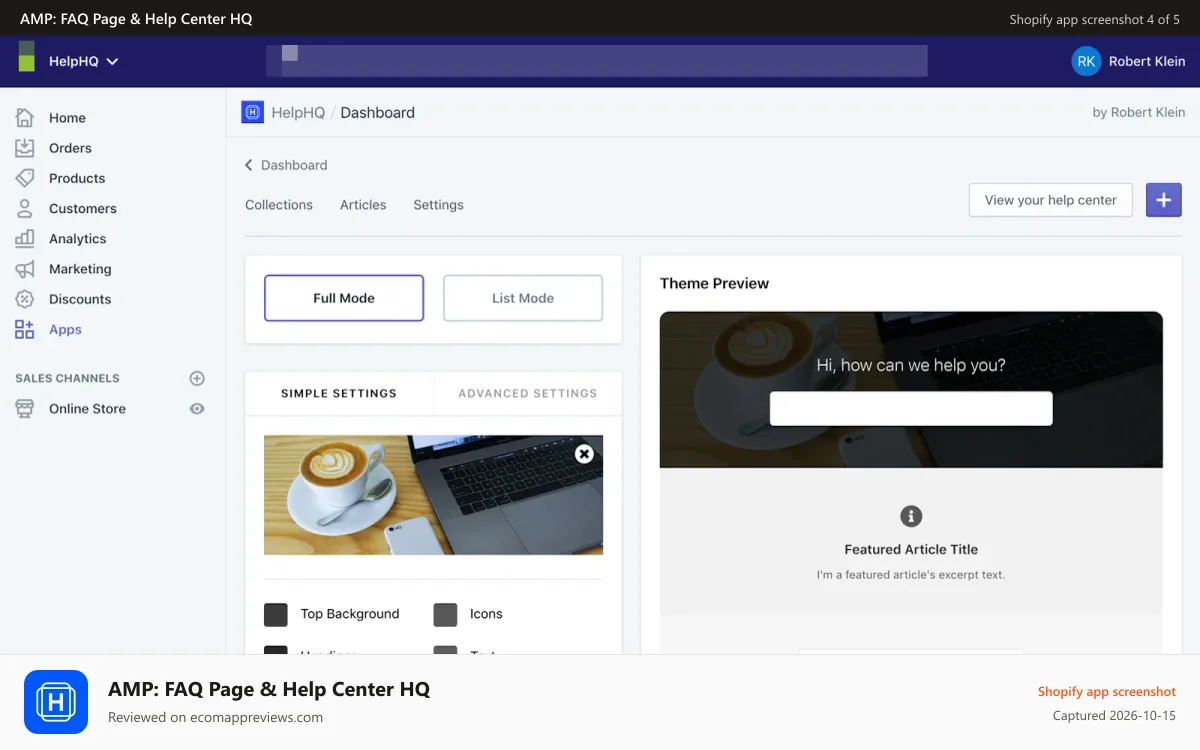Click View your help center button
This screenshot has height=750, width=1200.
[1051, 200]
